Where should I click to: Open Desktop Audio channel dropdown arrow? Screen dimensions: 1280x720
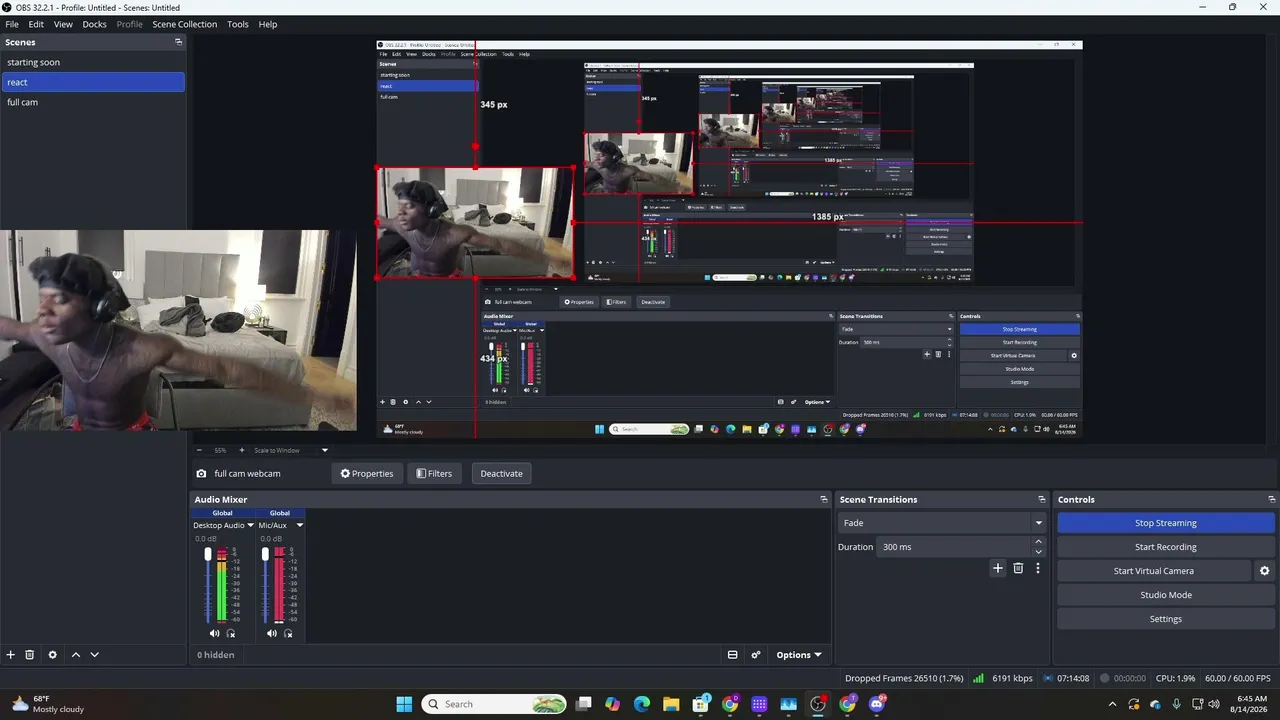coord(250,525)
